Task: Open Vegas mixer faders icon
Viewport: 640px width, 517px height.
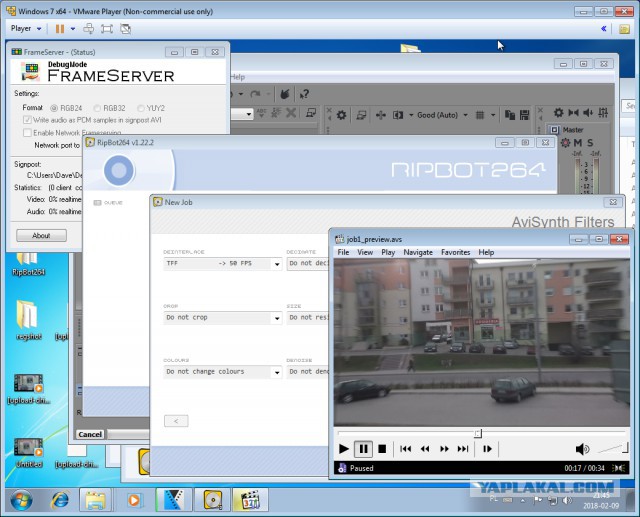Action: (603, 112)
